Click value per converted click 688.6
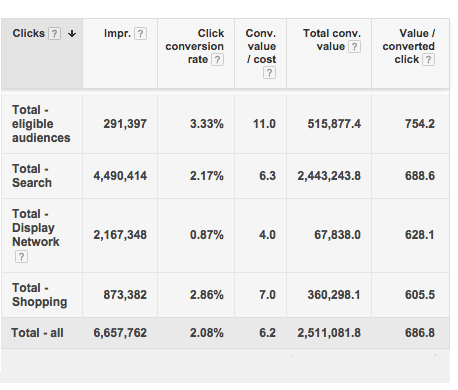Viewport: 458px width, 390px height. coord(420,176)
